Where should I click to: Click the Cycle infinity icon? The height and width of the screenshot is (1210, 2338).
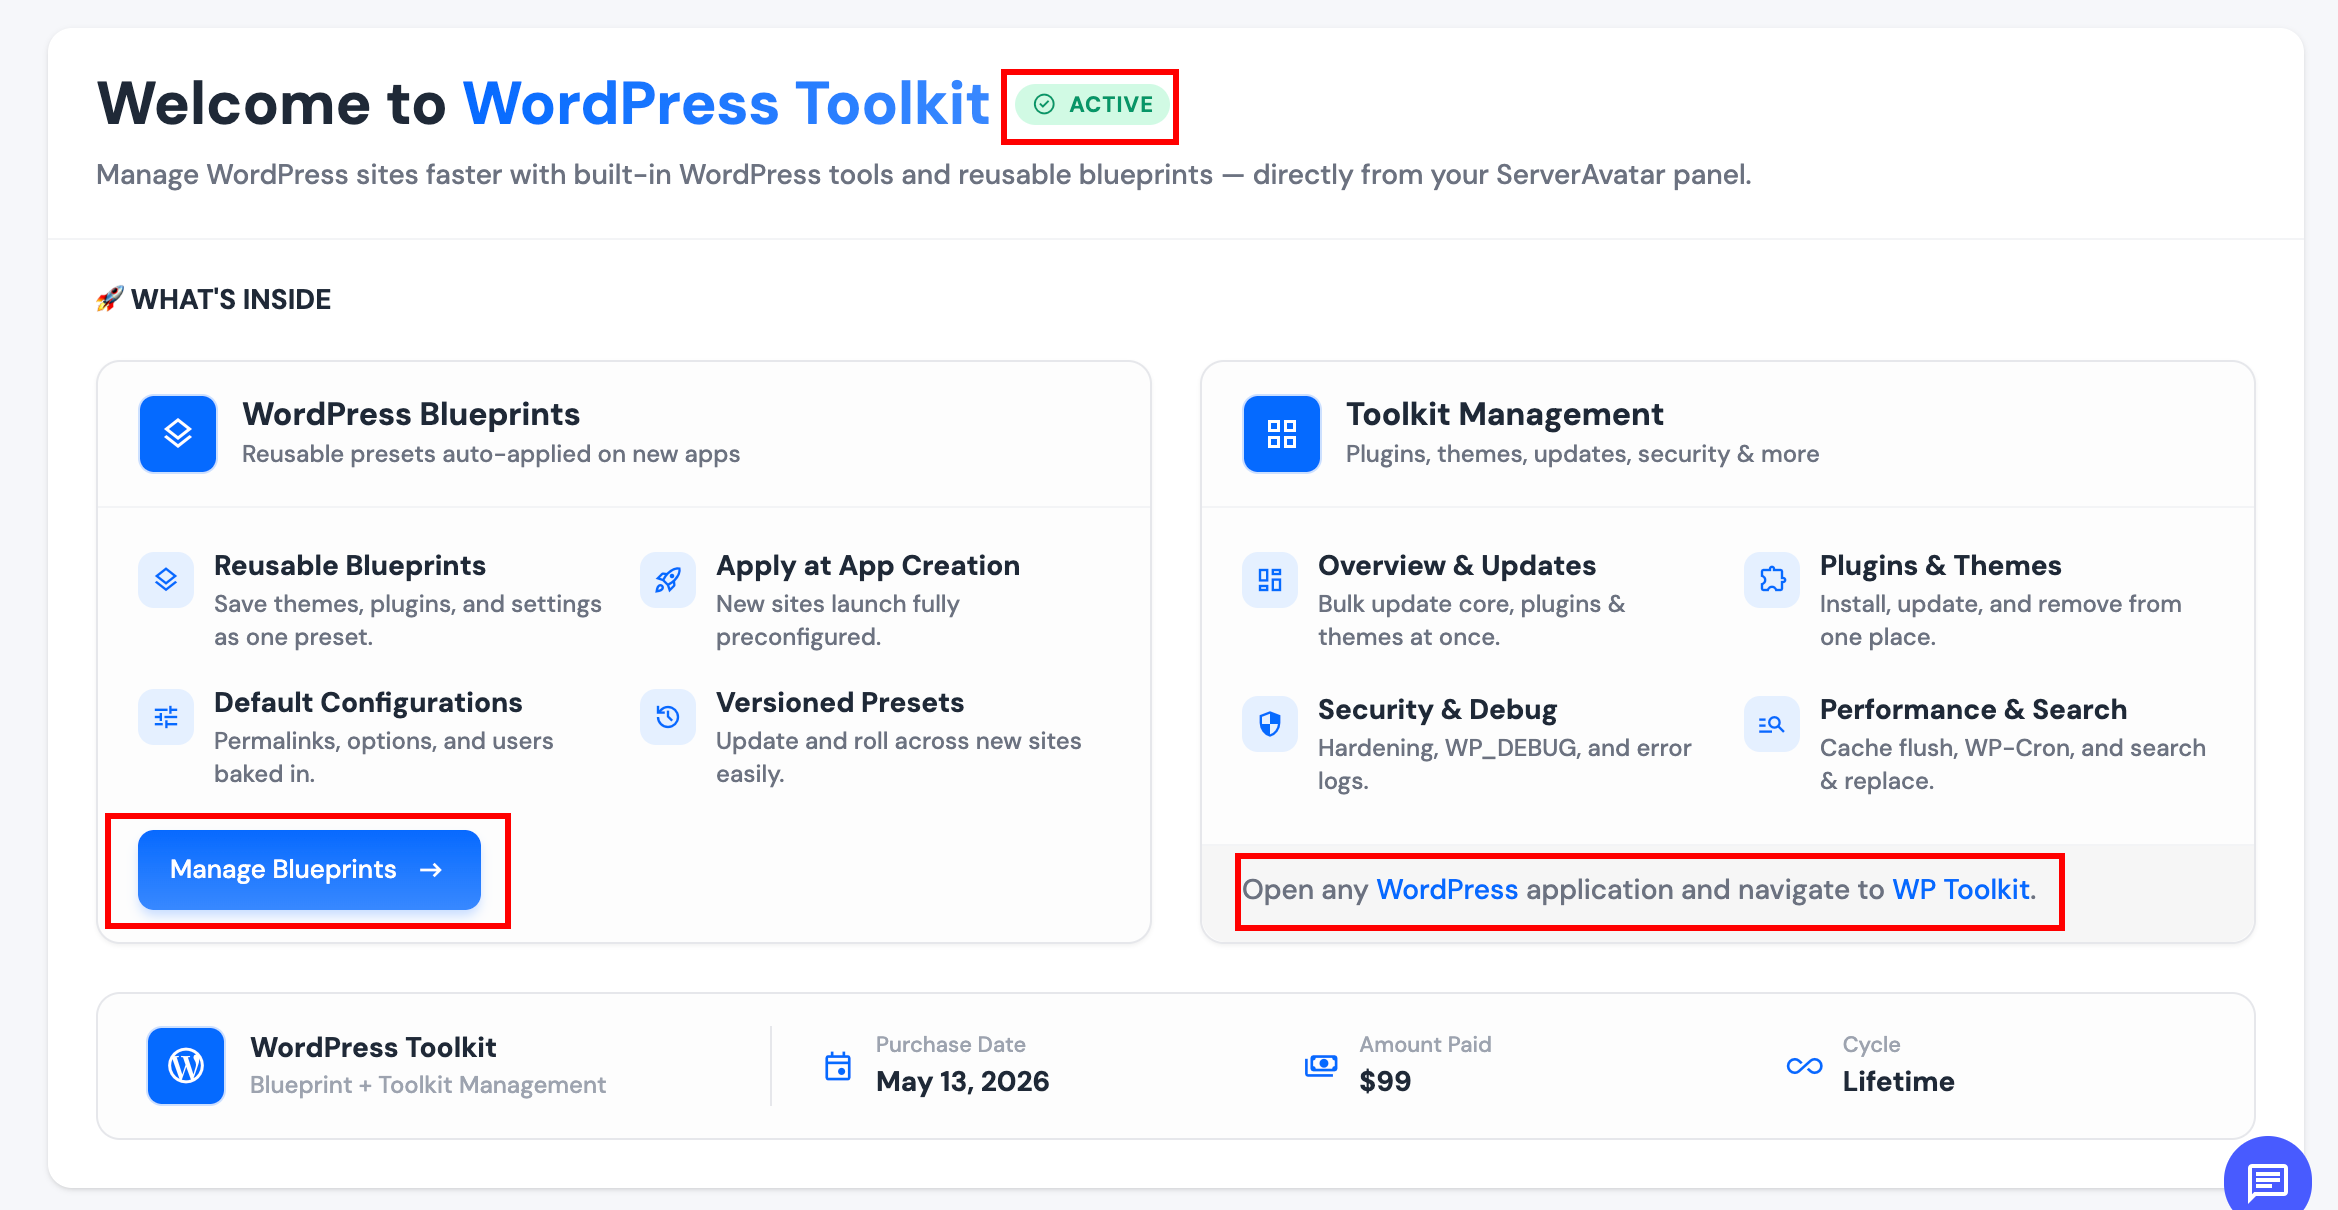1805,1066
